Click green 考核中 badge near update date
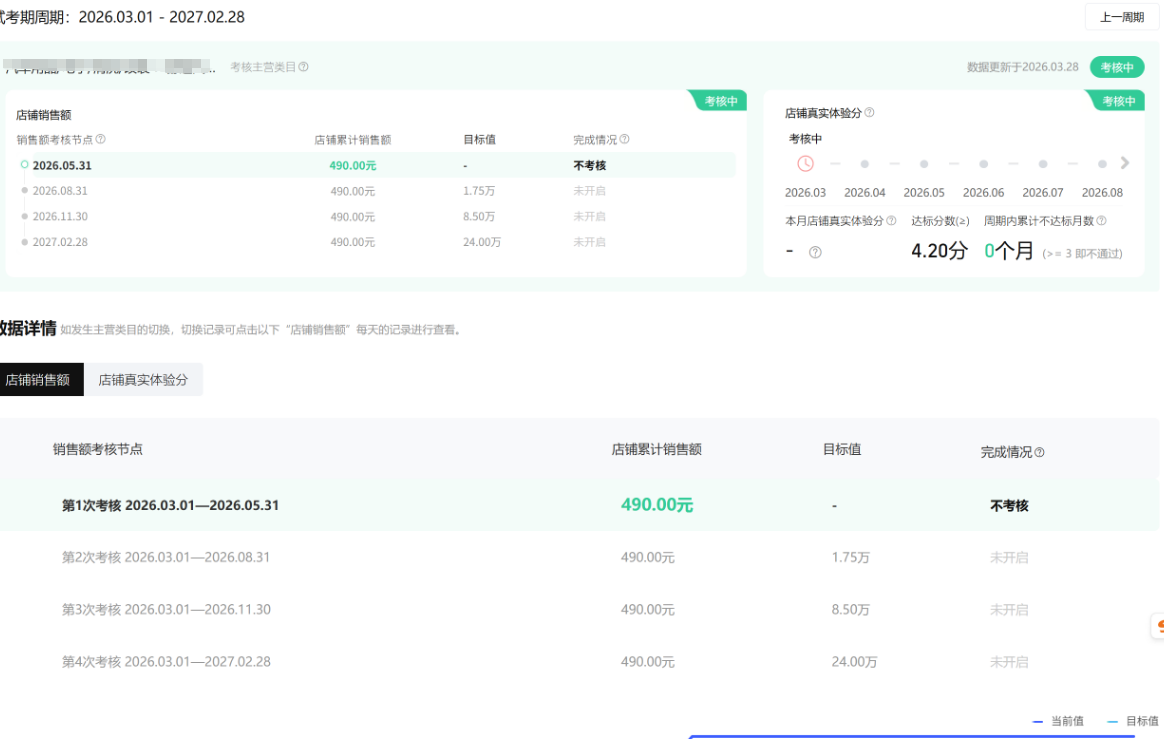This screenshot has height=739, width=1164. 1117,68
